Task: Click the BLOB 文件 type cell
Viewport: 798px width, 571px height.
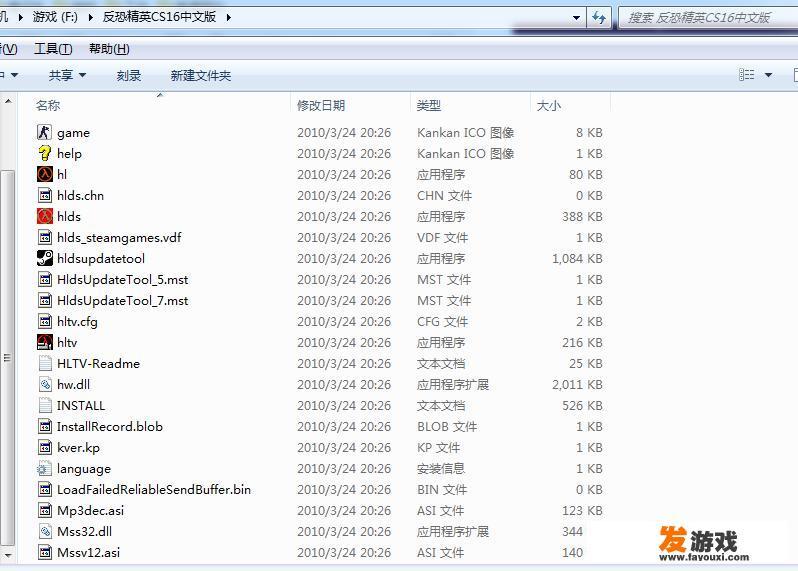Action: pyautogui.click(x=447, y=426)
